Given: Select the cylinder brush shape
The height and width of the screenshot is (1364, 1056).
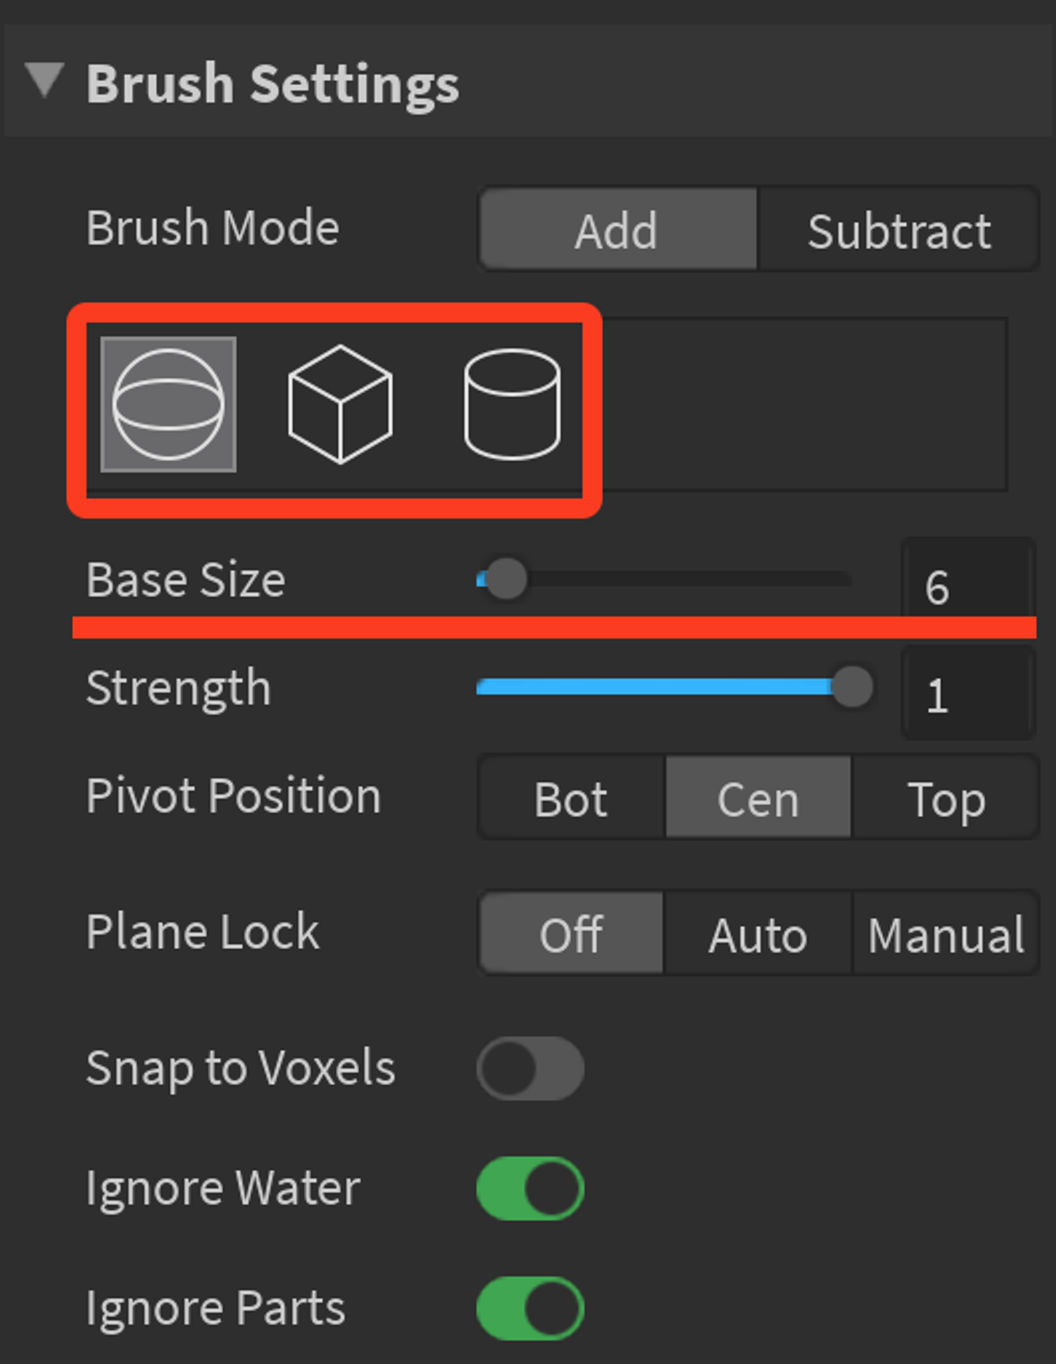Looking at the screenshot, I should click(x=512, y=404).
